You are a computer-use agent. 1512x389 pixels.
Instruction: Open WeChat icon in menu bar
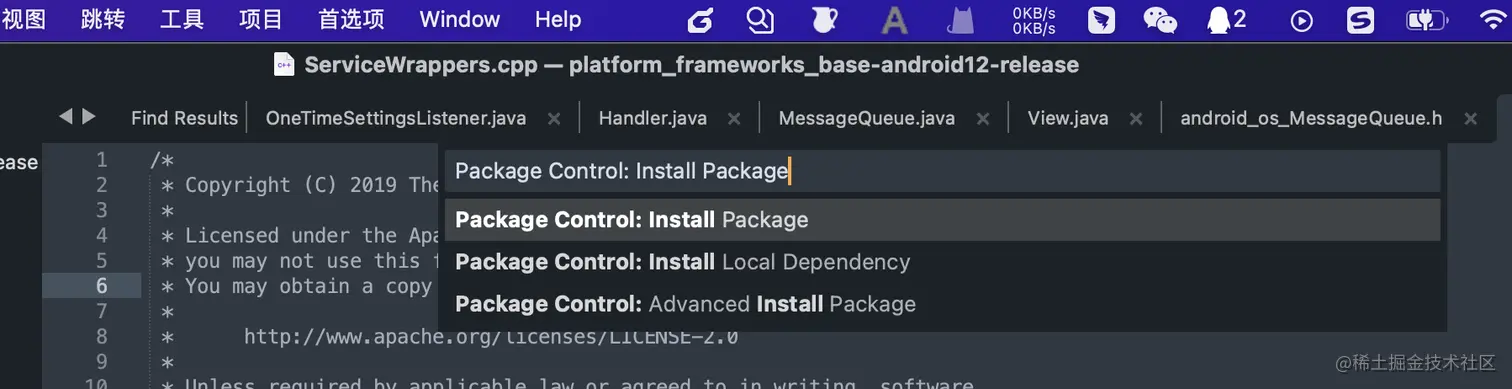[1160, 19]
